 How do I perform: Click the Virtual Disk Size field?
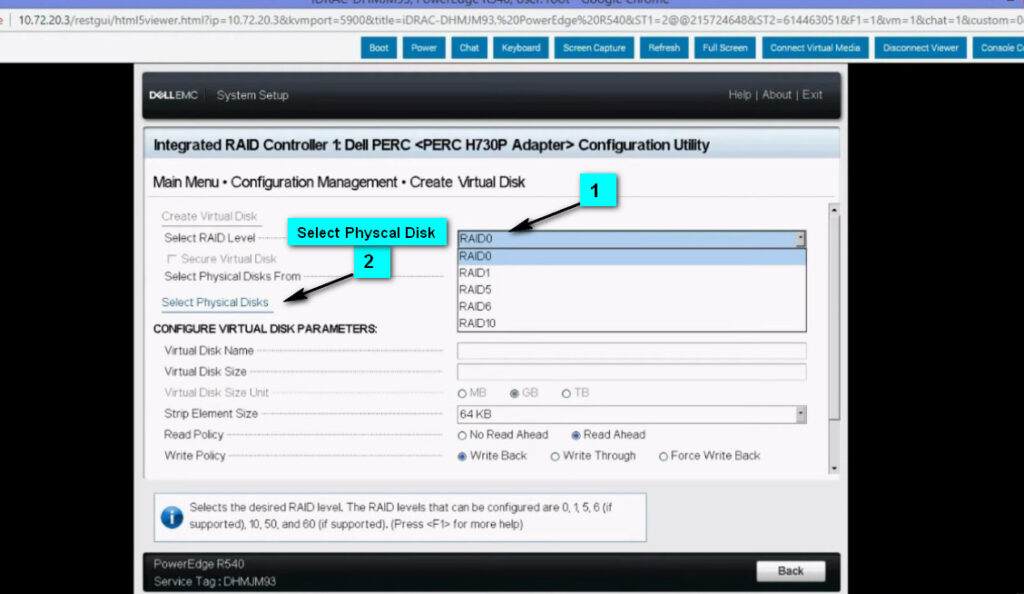(x=632, y=372)
